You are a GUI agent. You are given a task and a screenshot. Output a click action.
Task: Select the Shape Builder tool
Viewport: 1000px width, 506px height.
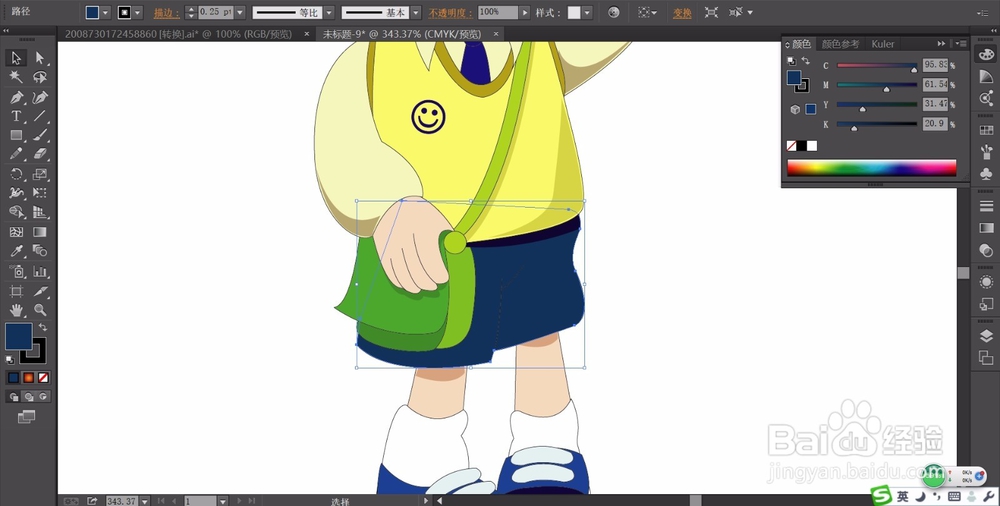(16, 212)
